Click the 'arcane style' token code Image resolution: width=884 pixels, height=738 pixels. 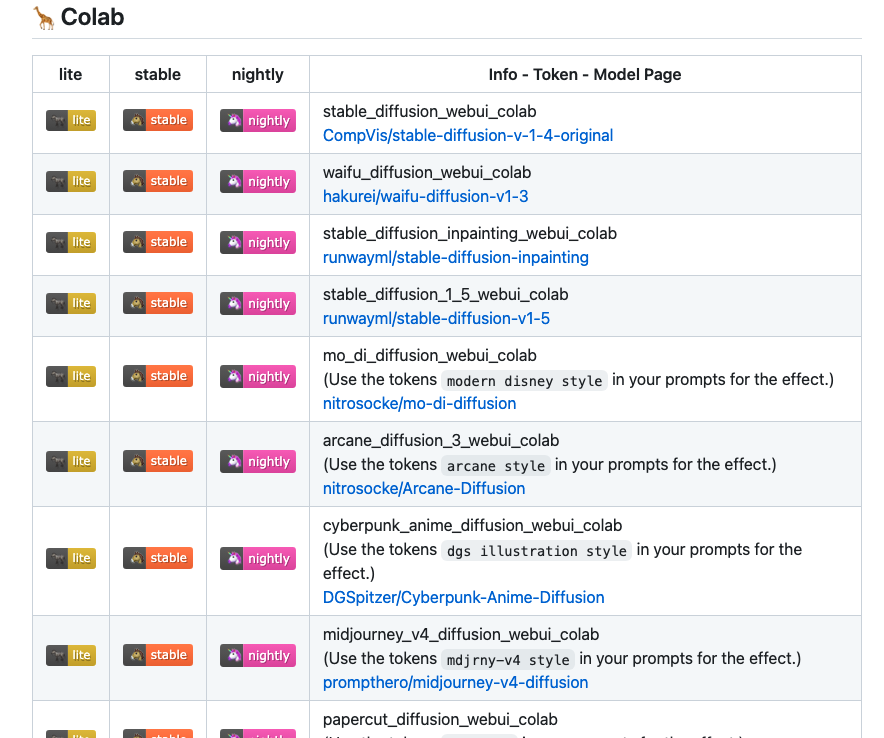[x=496, y=466]
